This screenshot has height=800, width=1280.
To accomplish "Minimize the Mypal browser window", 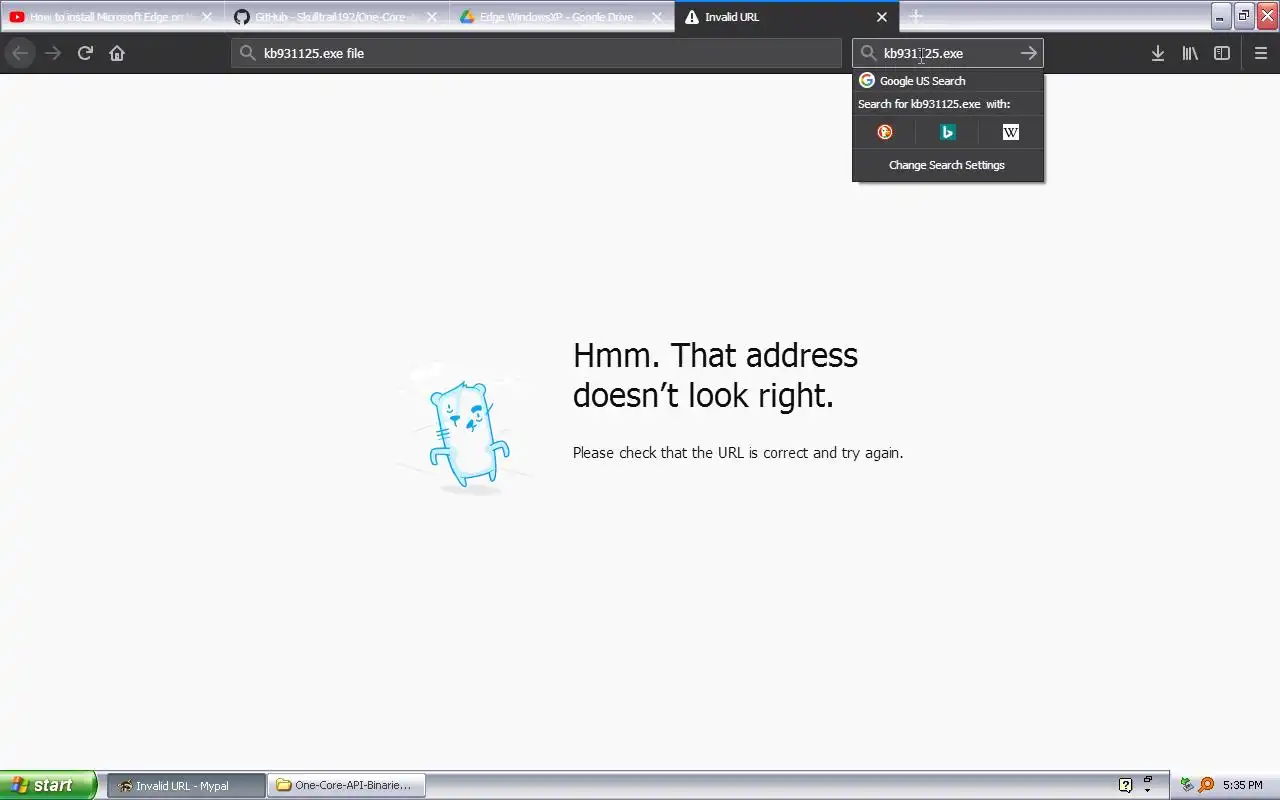I will coord(1221,16).
